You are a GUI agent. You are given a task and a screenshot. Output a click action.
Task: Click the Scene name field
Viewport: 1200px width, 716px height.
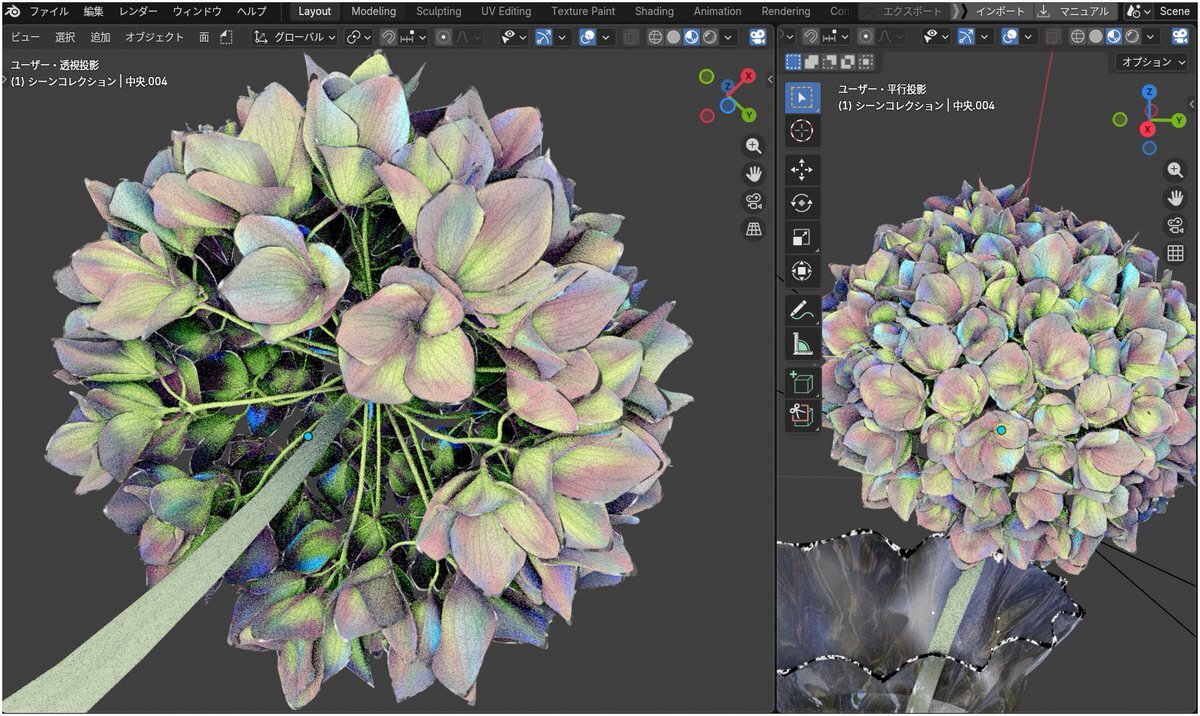click(1174, 11)
